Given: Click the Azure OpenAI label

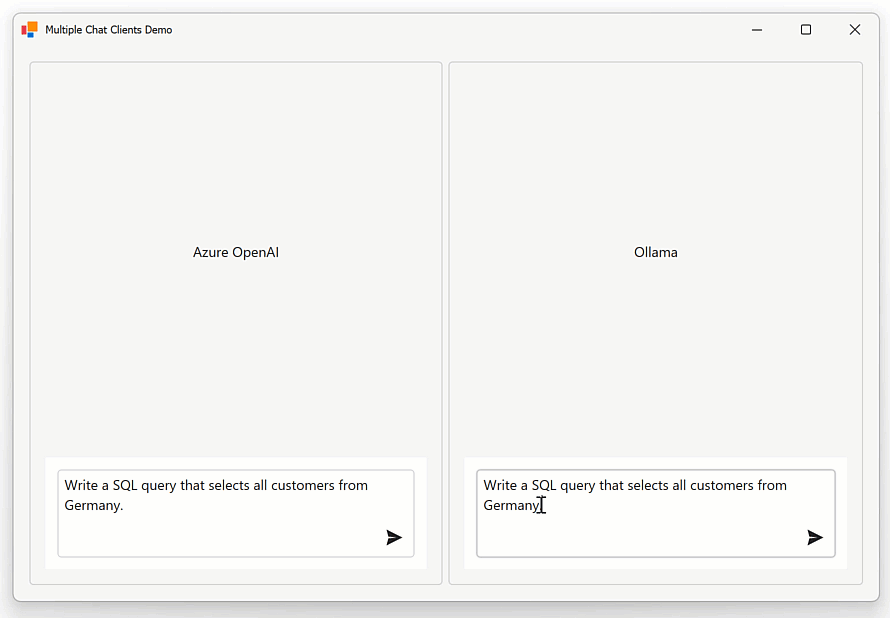Looking at the screenshot, I should pyautogui.click(x=235, y=252).
